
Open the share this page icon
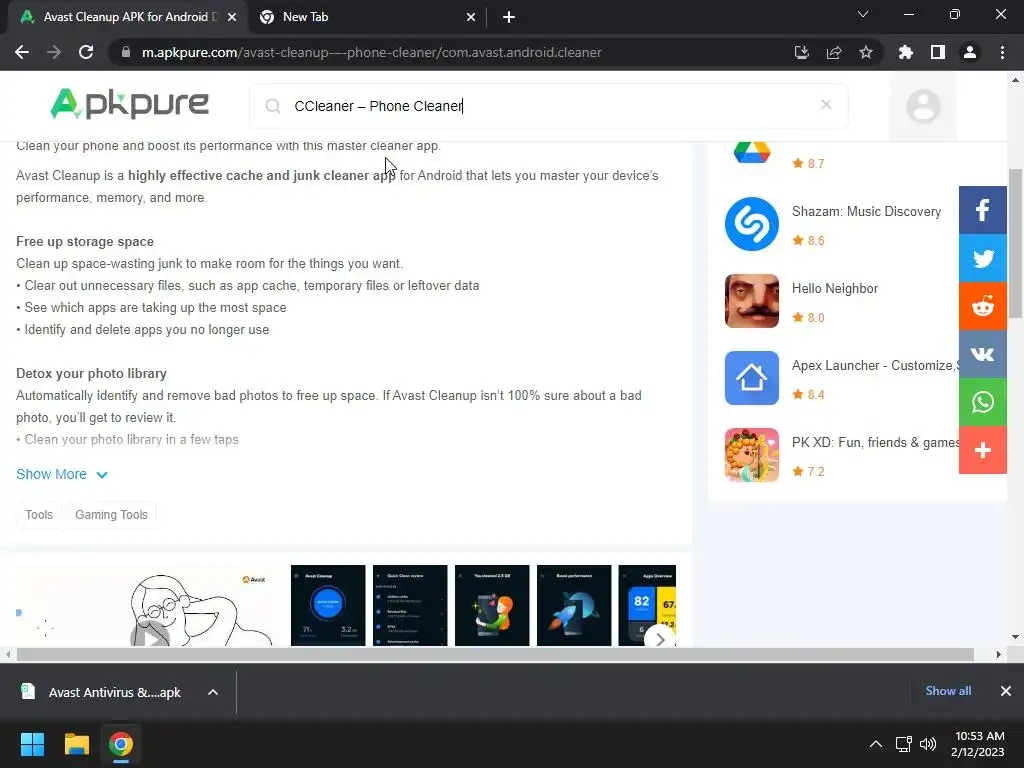pyautogui.click(x=834, y=52)
